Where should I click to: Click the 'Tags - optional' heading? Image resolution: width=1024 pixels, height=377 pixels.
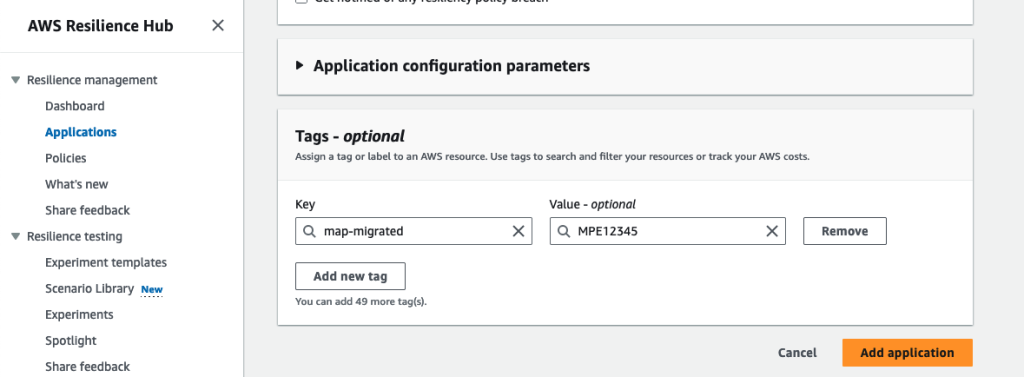coord(350,136)
